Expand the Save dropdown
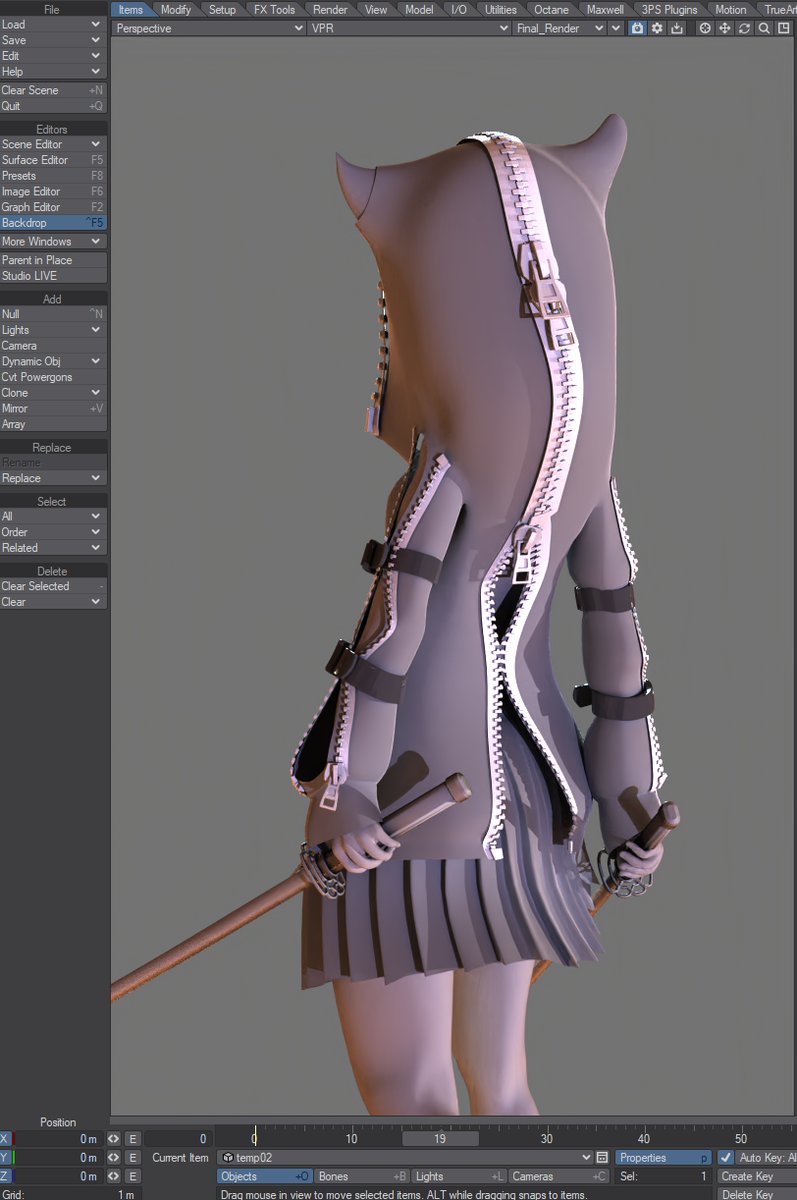The height and width of the screenshot is (1200, 797). (53, 40)
